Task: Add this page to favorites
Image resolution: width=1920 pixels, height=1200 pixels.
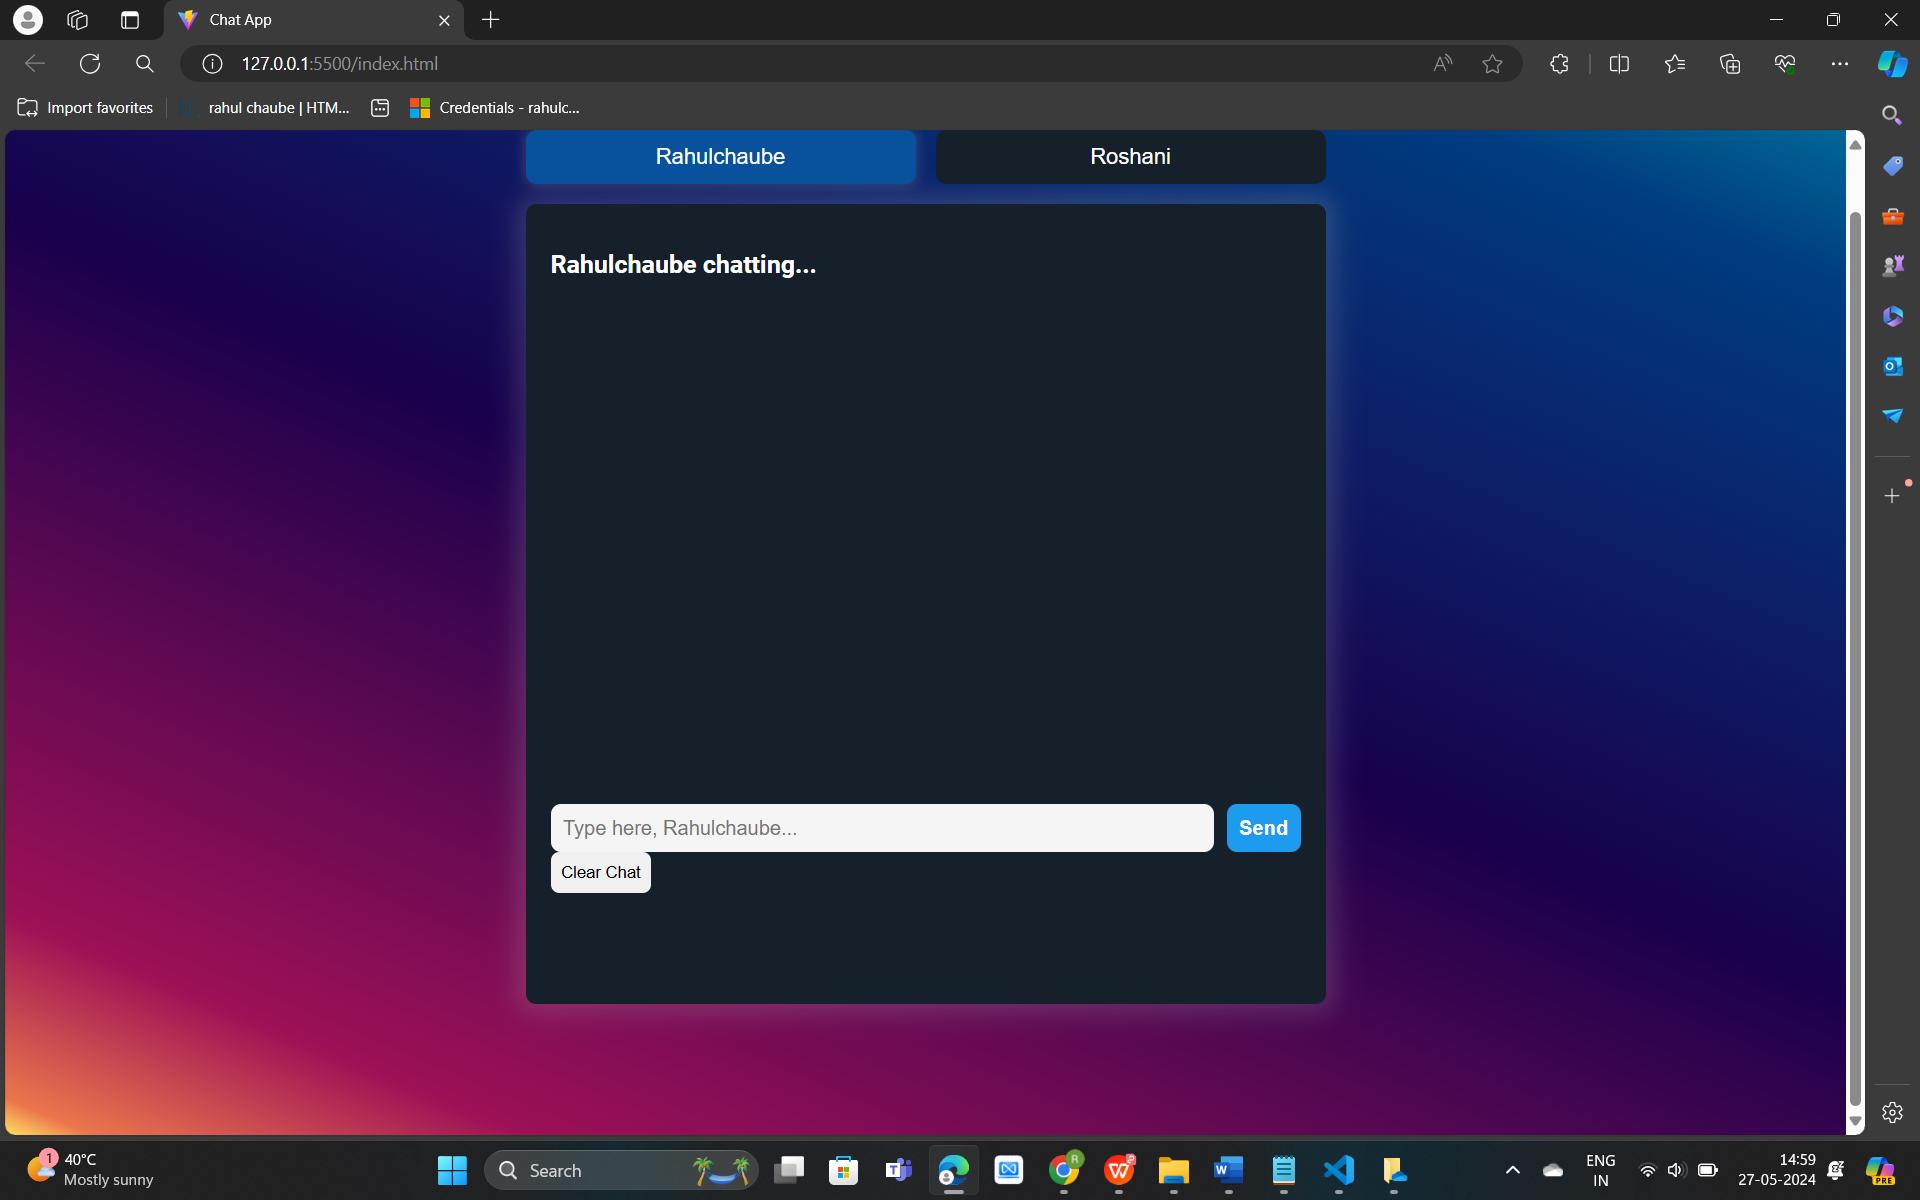Action: point(1492,64)
